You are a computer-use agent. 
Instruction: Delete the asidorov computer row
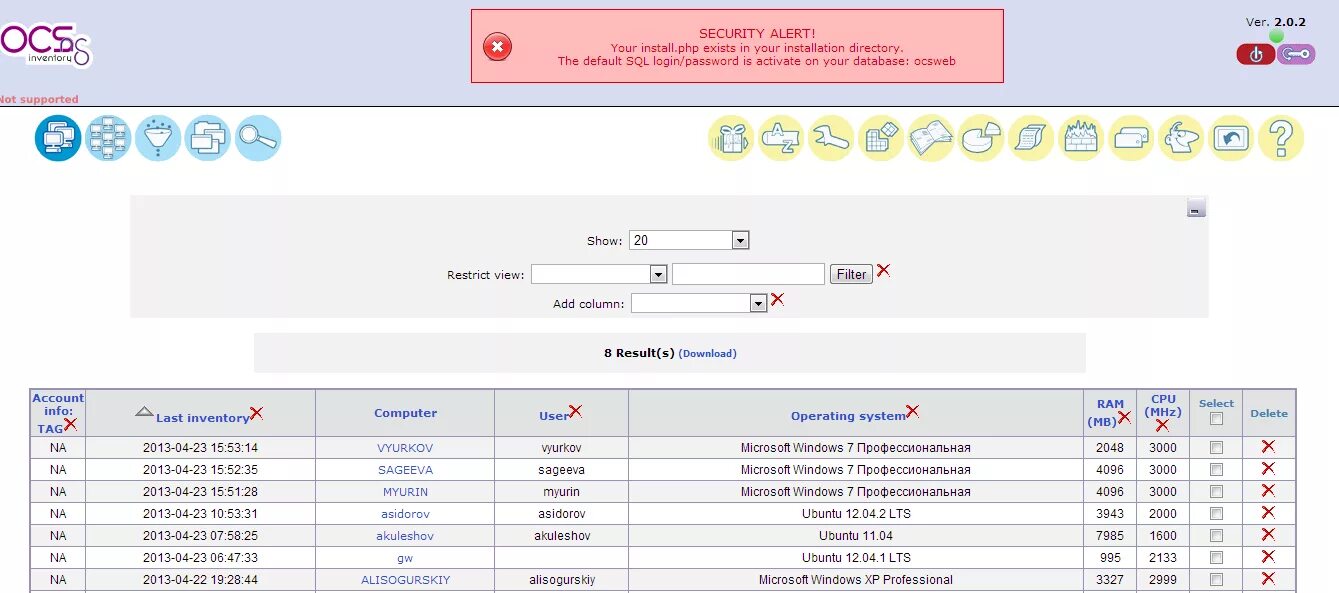(x=1268, y=512)
